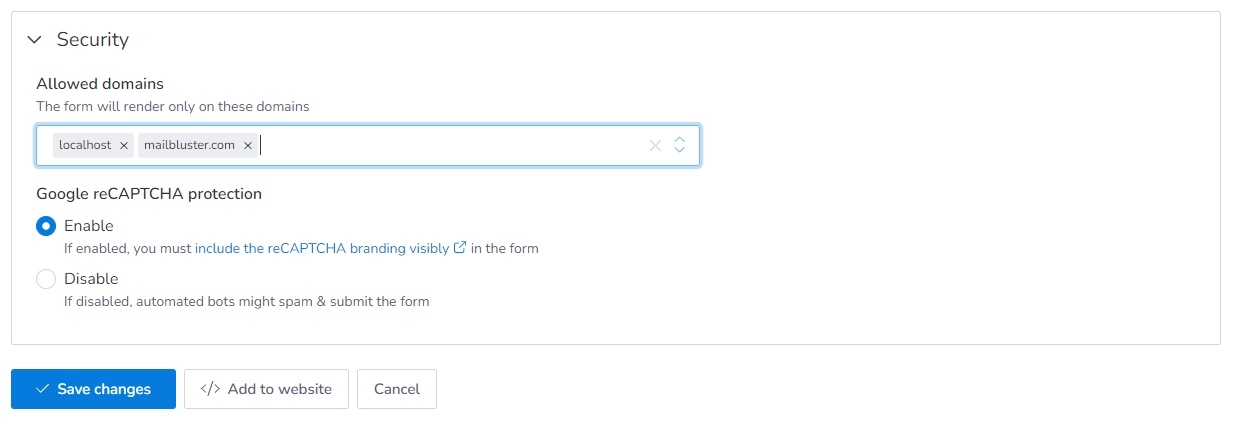The height and width of the screenshot is (426, 1235).
Task: Click the localhost tag text
Action: (85, 145)
